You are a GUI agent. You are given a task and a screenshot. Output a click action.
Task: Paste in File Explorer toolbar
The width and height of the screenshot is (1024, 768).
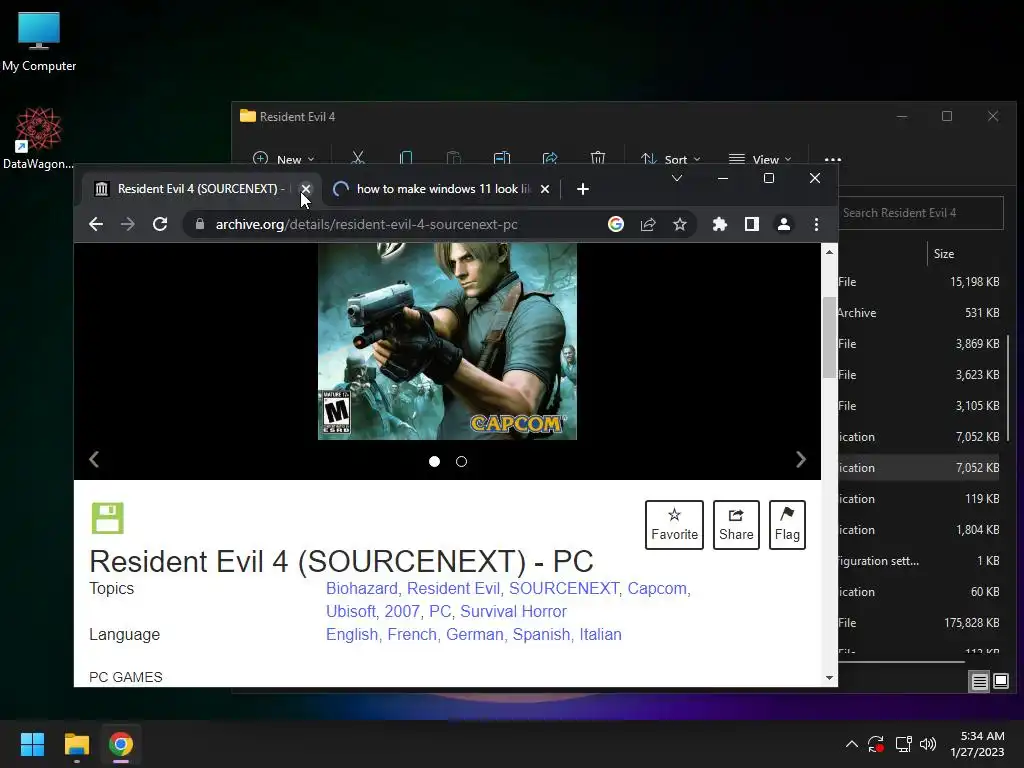click(453, 159)
